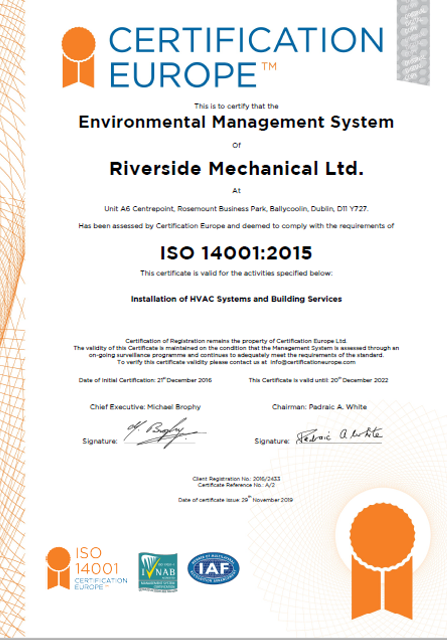This screenshot has height=640, width=447.
Task: Click the Riverside Mechanical Ltd. company name
Action: [236, 169]
